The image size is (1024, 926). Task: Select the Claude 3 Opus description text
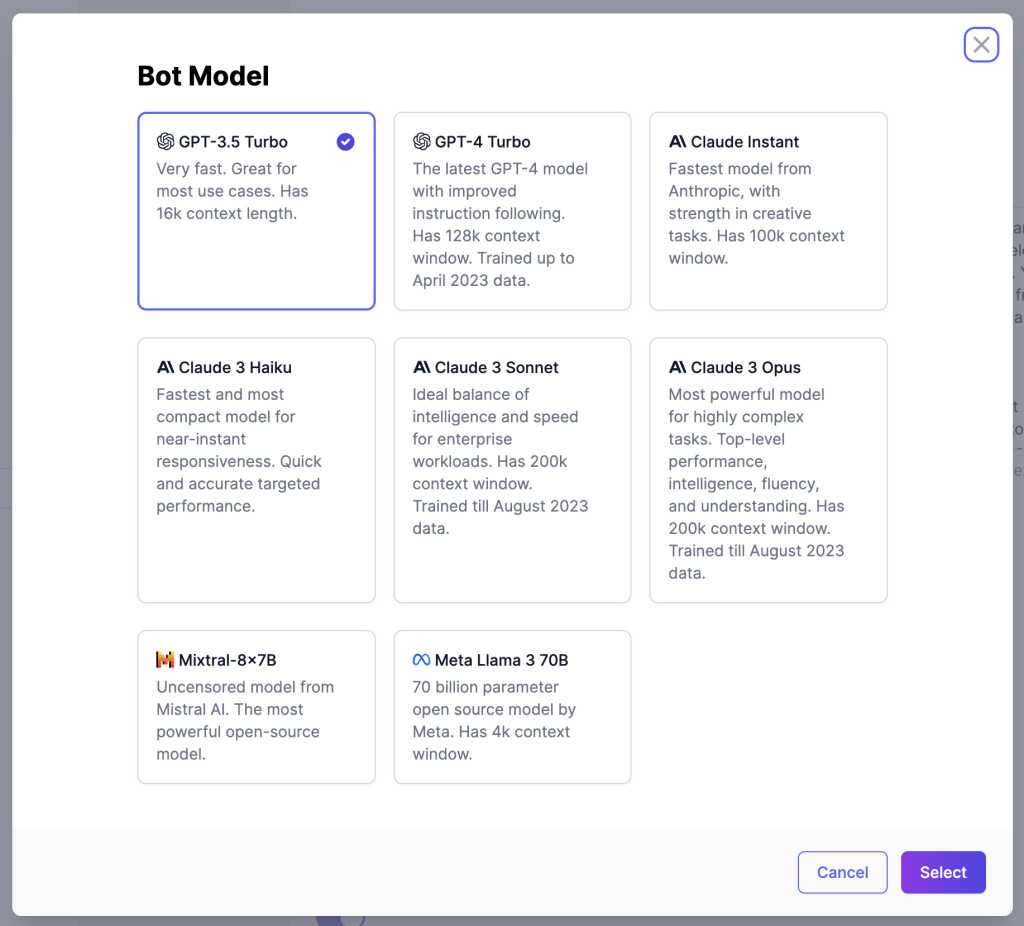point(756,484)
